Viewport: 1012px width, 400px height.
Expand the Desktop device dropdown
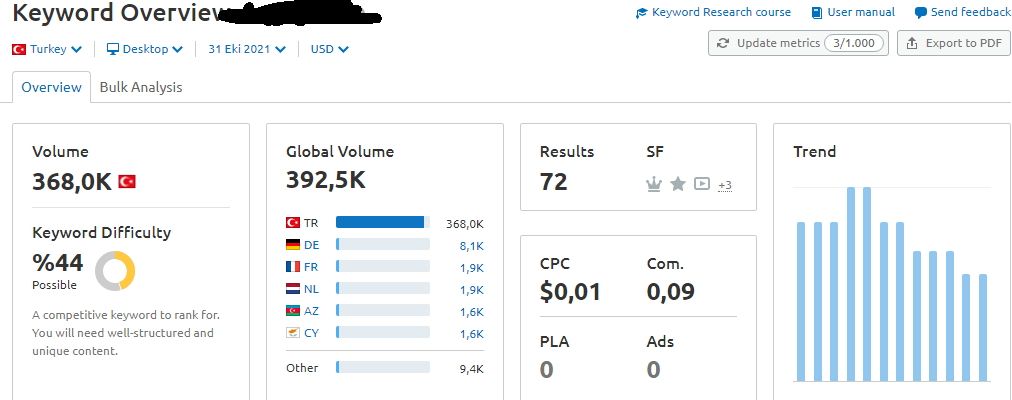(145, 49)
